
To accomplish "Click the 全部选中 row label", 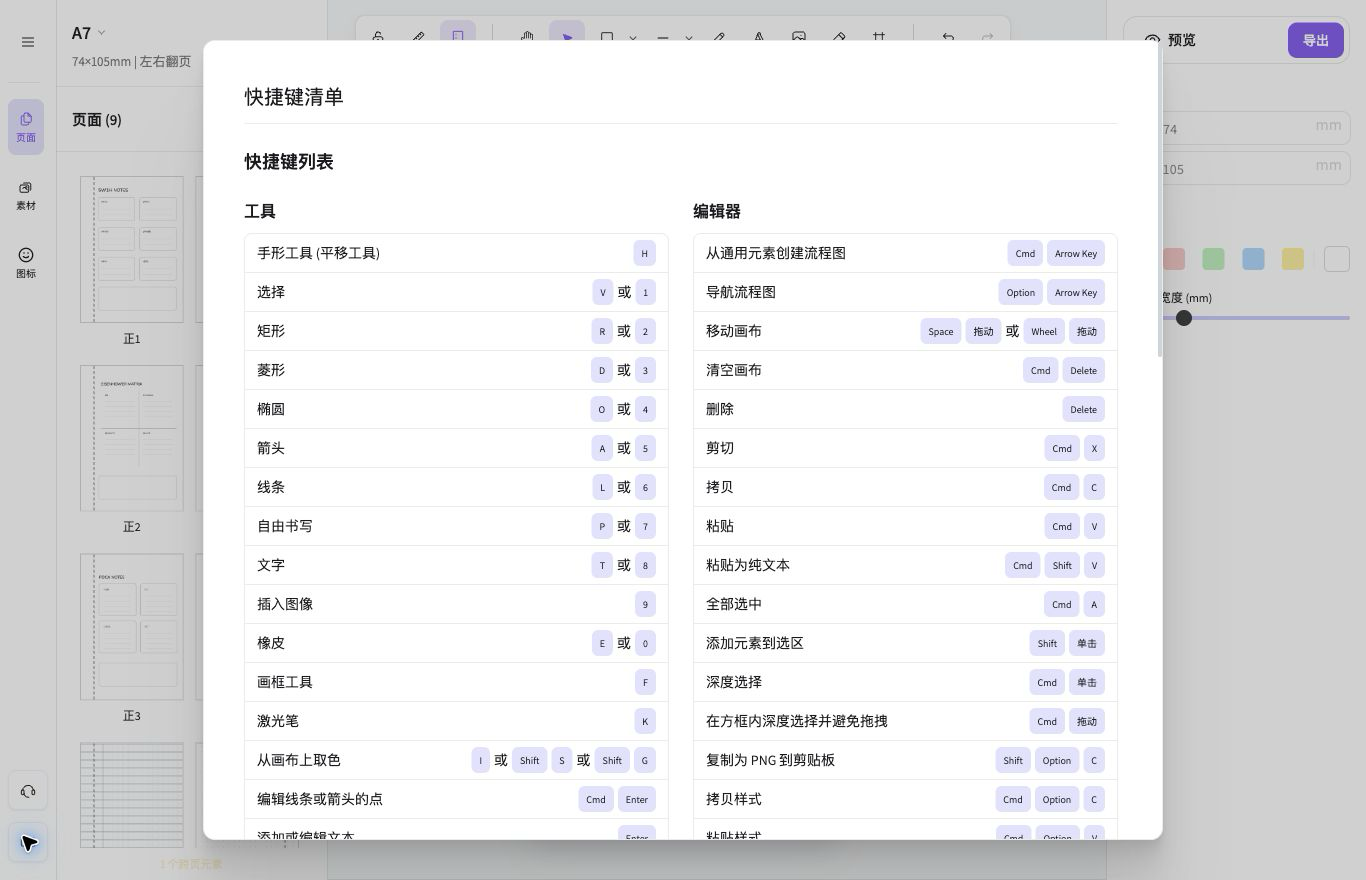I will tap(734, 604).
